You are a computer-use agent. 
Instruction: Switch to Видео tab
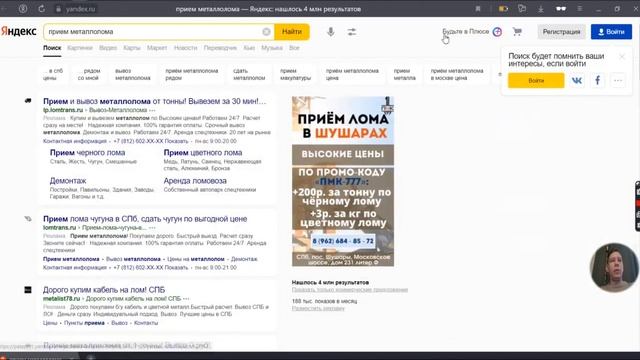tap(108, 48)
